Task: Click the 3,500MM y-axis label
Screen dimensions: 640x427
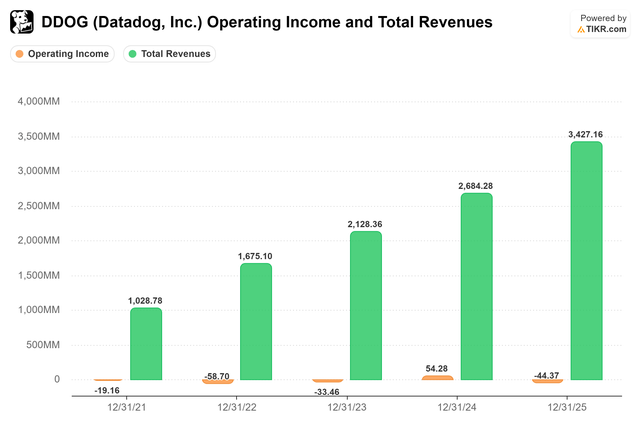Action: (x=38, y=136)
